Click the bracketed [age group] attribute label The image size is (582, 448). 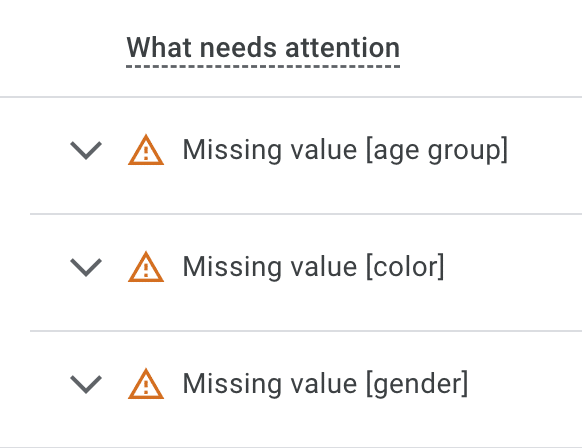[437, 150]
